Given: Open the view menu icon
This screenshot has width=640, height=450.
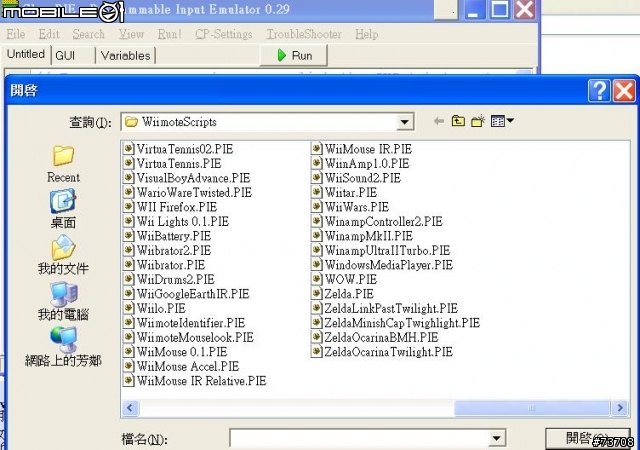Looking at the screenshot, I should [502, 121].
